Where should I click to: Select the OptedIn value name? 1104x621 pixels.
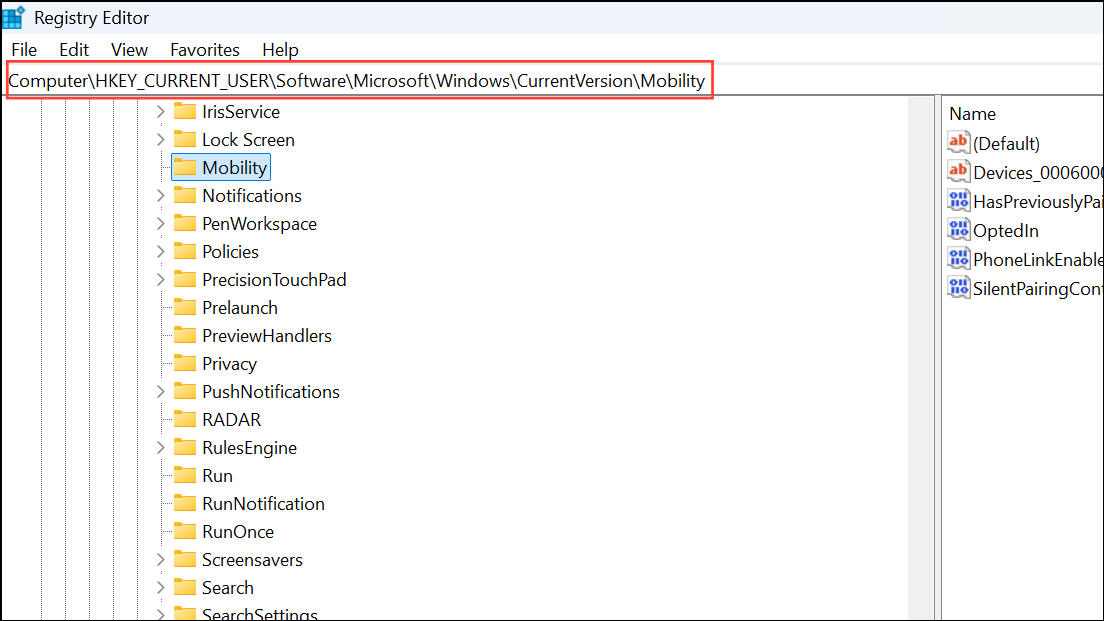click(1005, 230)
